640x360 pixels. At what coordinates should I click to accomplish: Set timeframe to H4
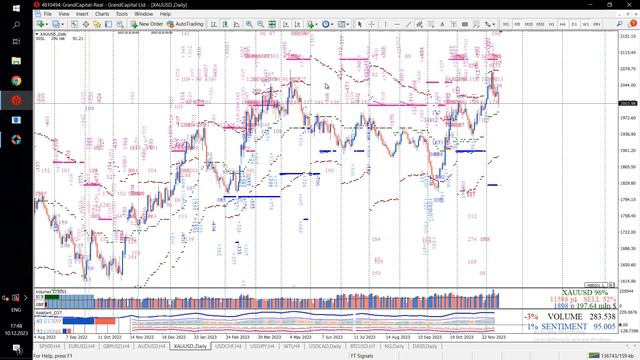(563, 24)
